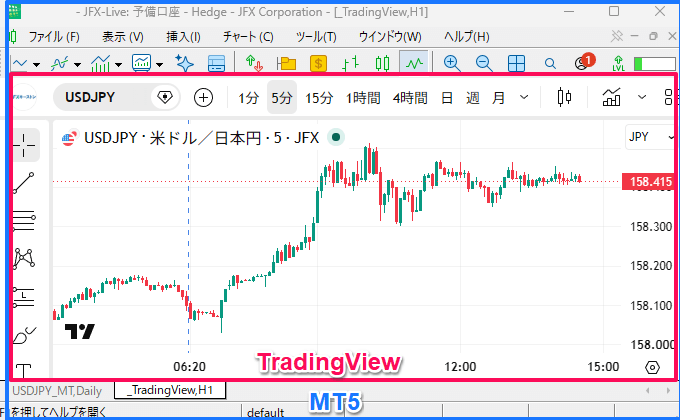This screenshot has width=680, height=420.
Task: Click the yellow folder icon in MT5 toolbar
Action: [x=286, y=64]
